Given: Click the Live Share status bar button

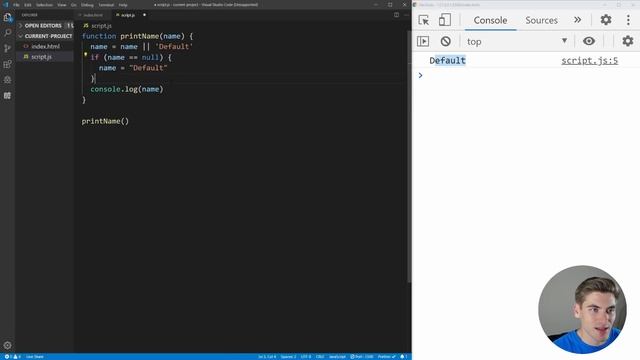Looking at the screenshot, I should coord(35,357).
